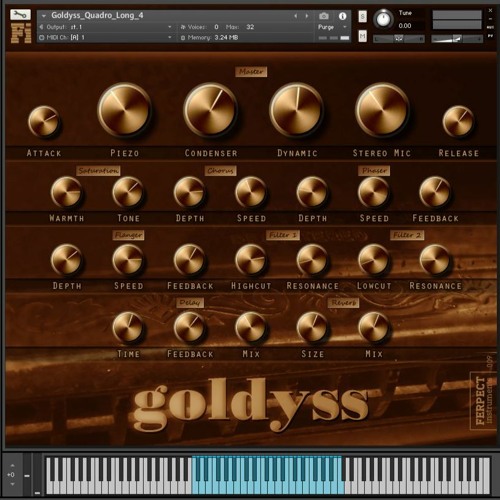The image size is (500, 500).
Task: Open the Purge dropdown menu
Action: click(x=332, y=27)
